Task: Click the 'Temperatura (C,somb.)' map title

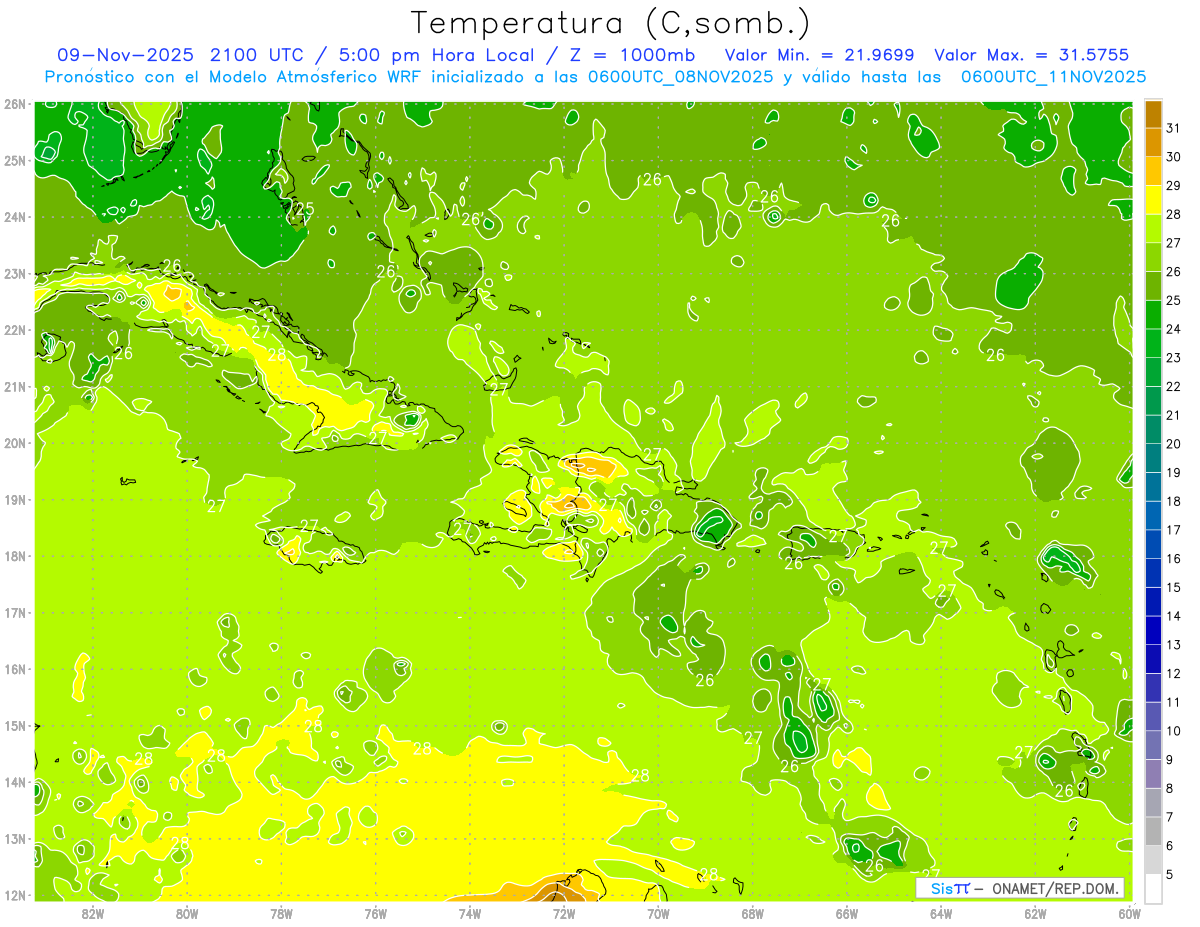Action: pos(611,23)
